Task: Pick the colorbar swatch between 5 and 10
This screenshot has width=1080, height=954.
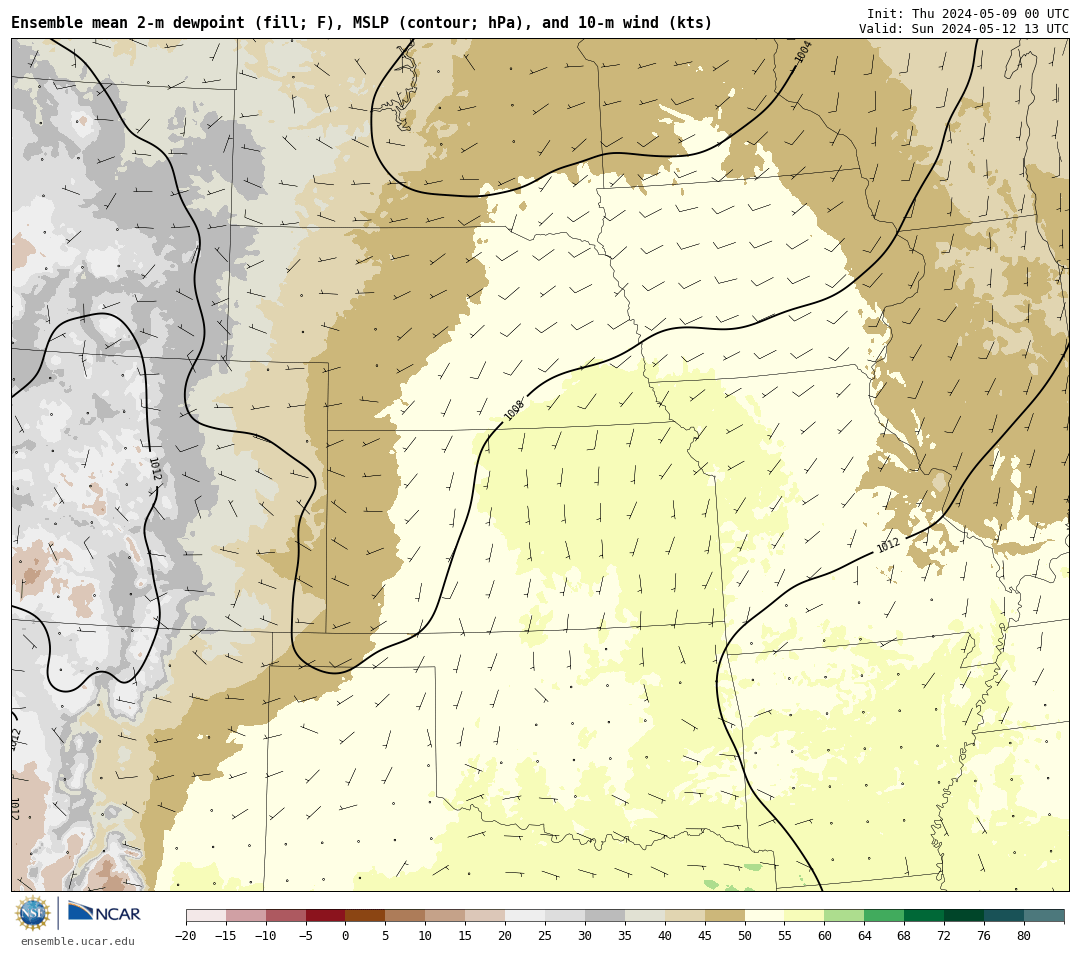Action: (x=406, y=916)
